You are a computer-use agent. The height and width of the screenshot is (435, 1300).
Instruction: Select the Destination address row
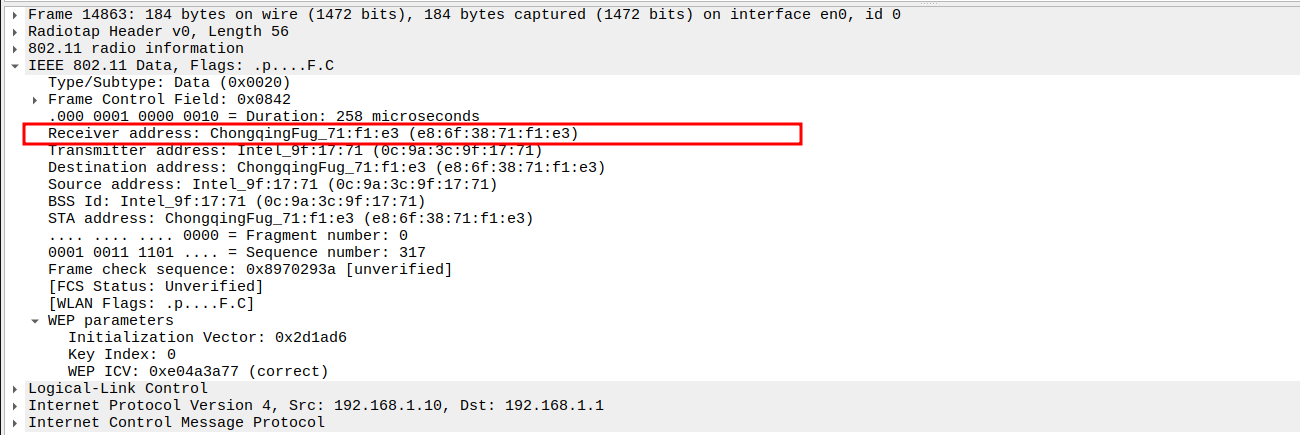(326, 167)
